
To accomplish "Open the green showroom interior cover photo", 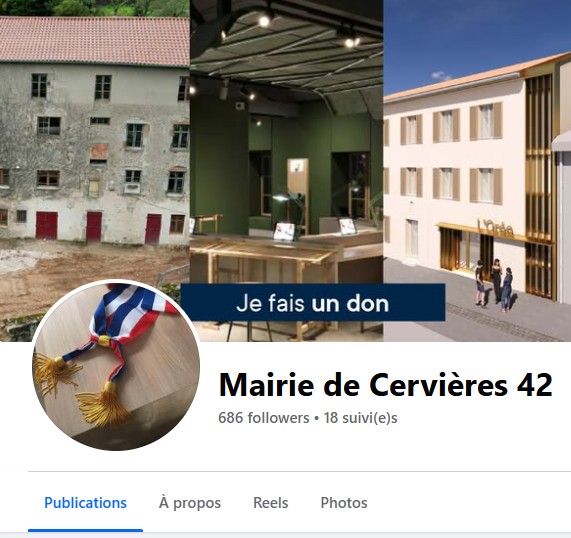I will [x=286, y=146].
